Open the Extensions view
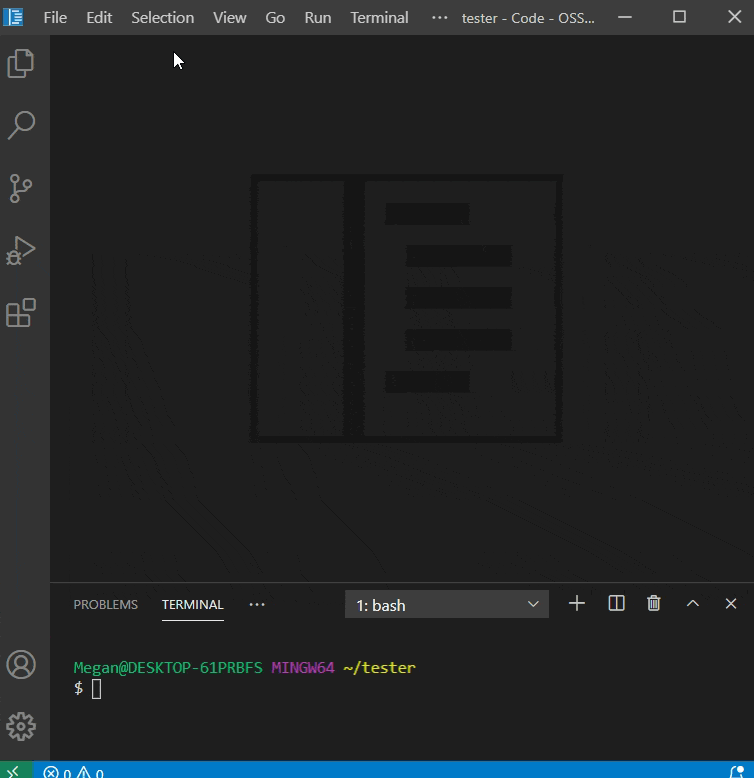Viewport: 754px width, 778px height. pyautogui.click(x=21, y=313)
